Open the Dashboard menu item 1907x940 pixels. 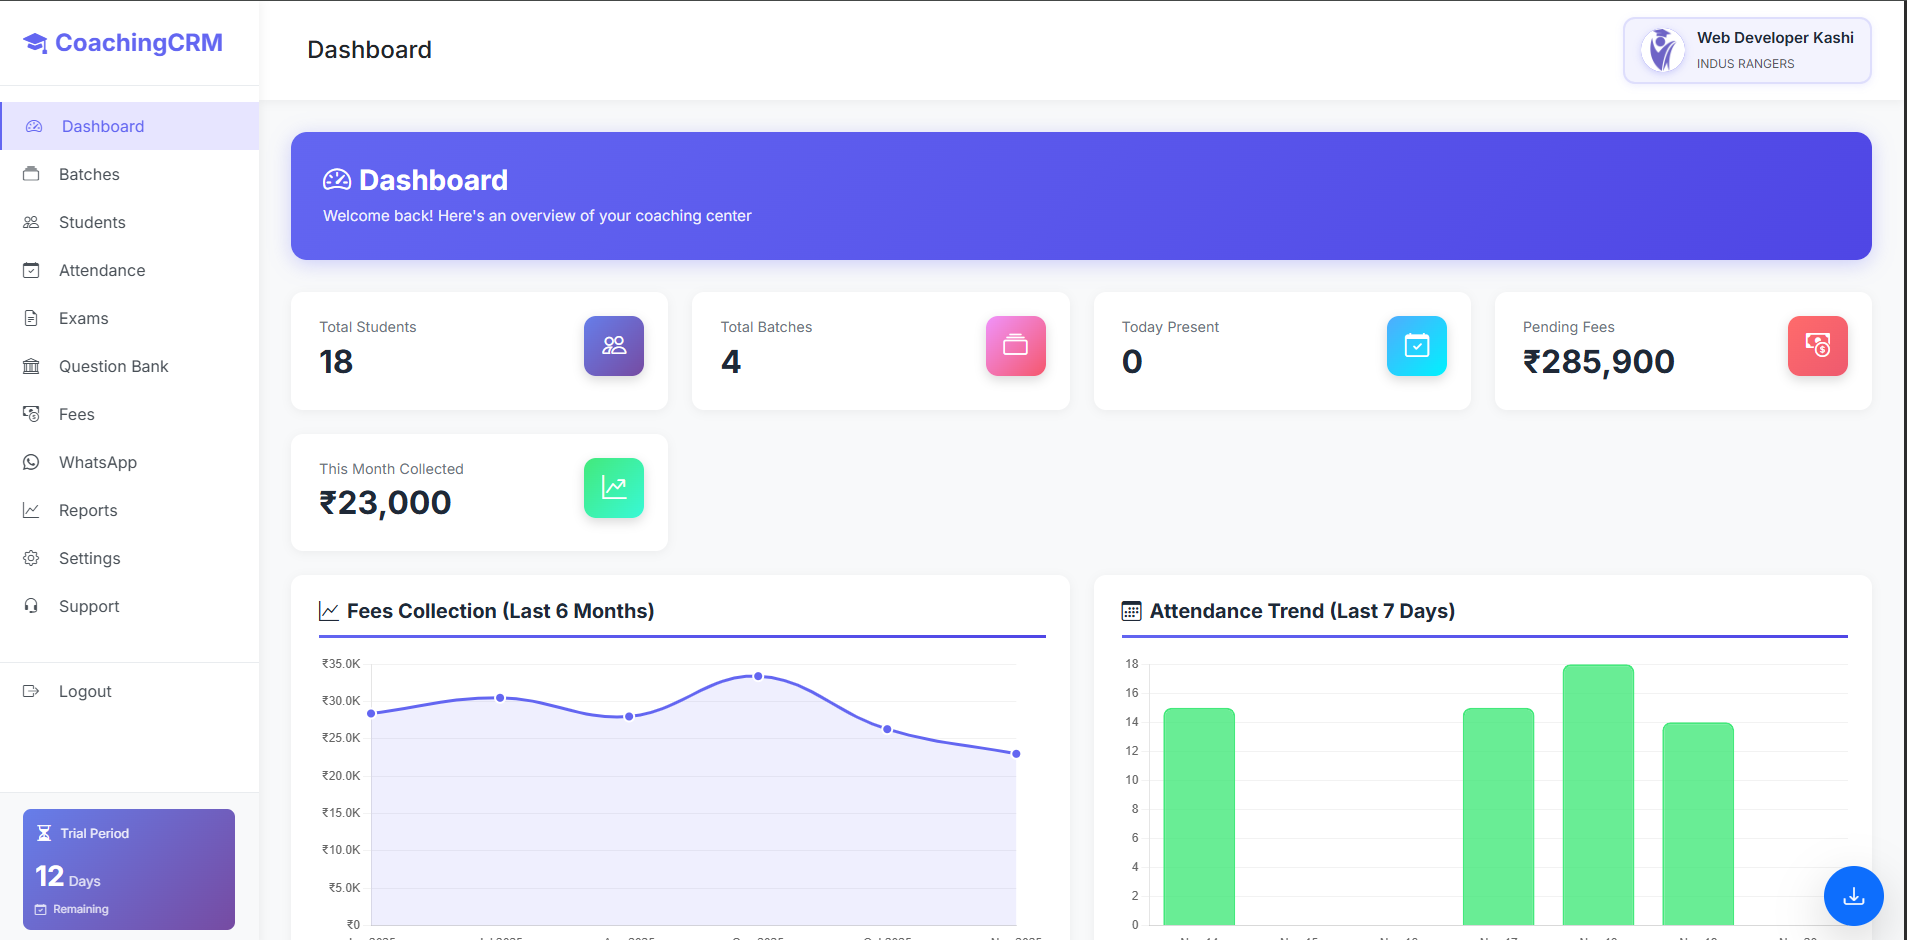pyautogui.click(x=102, y=126)
